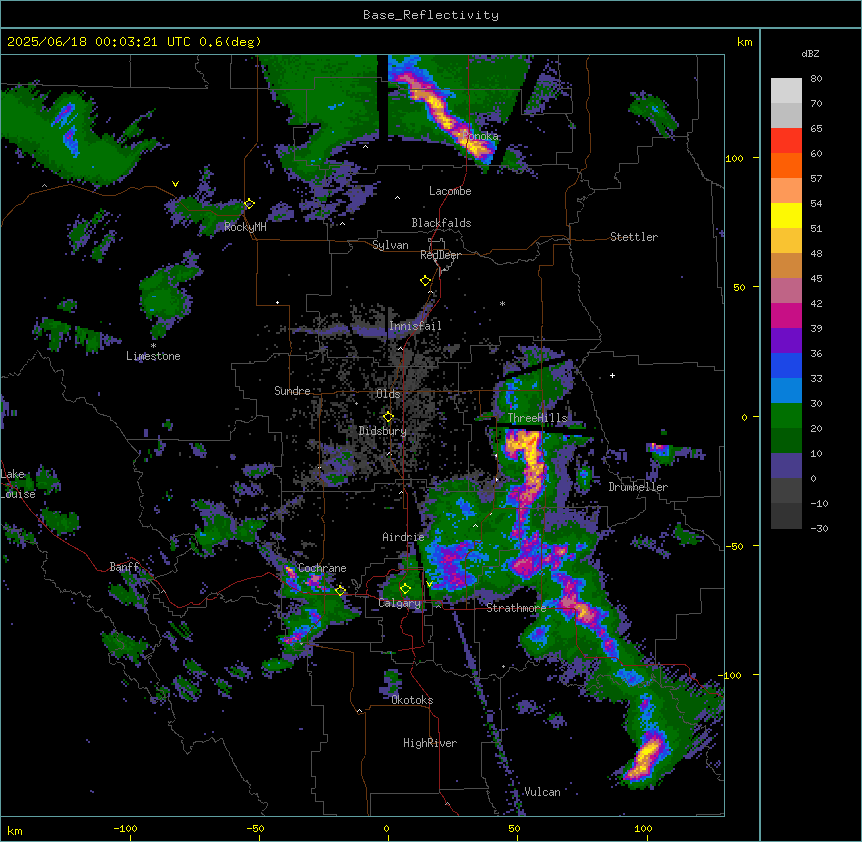The width and height of the screenshot is (862, 842).
Task: Select the Vulcan label
Action: tap(542, 792)
